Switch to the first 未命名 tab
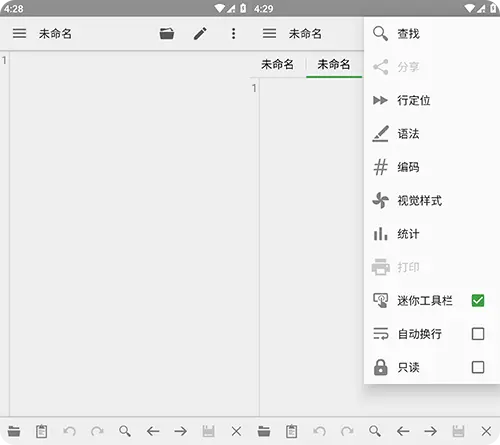500x445 pixels. [277, 64]
